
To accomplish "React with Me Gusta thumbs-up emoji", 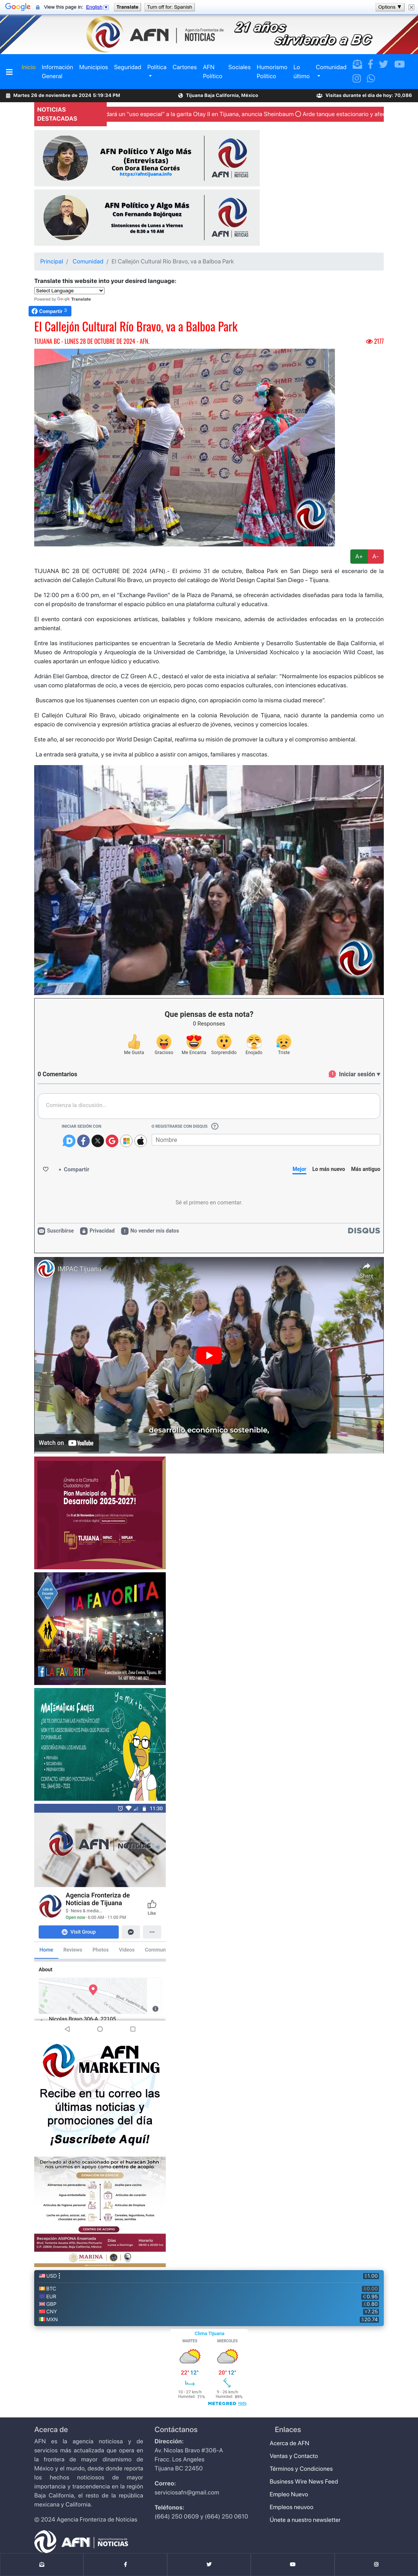I will [134, 1042].
